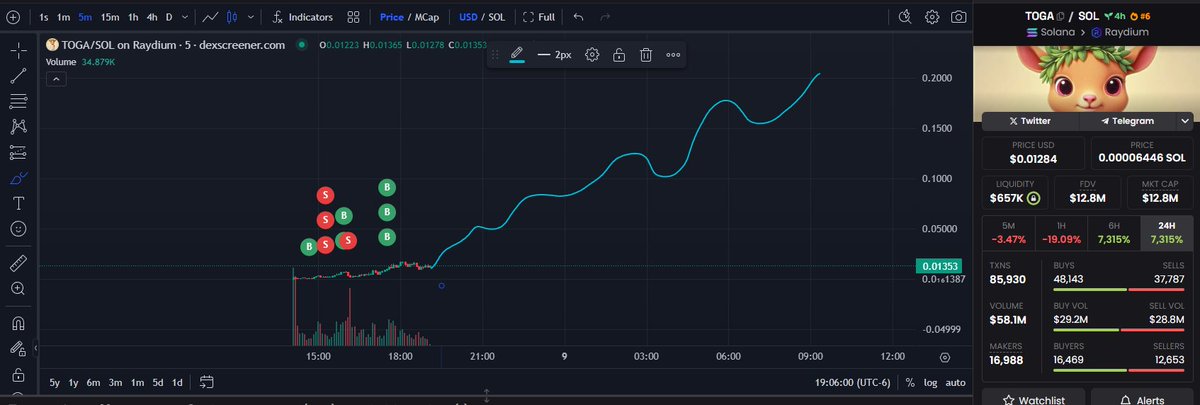Image resolution: width=1200 pixels, height=405 pixels.
Task: Enter Full screen chart mode
Action: (537, 17)
